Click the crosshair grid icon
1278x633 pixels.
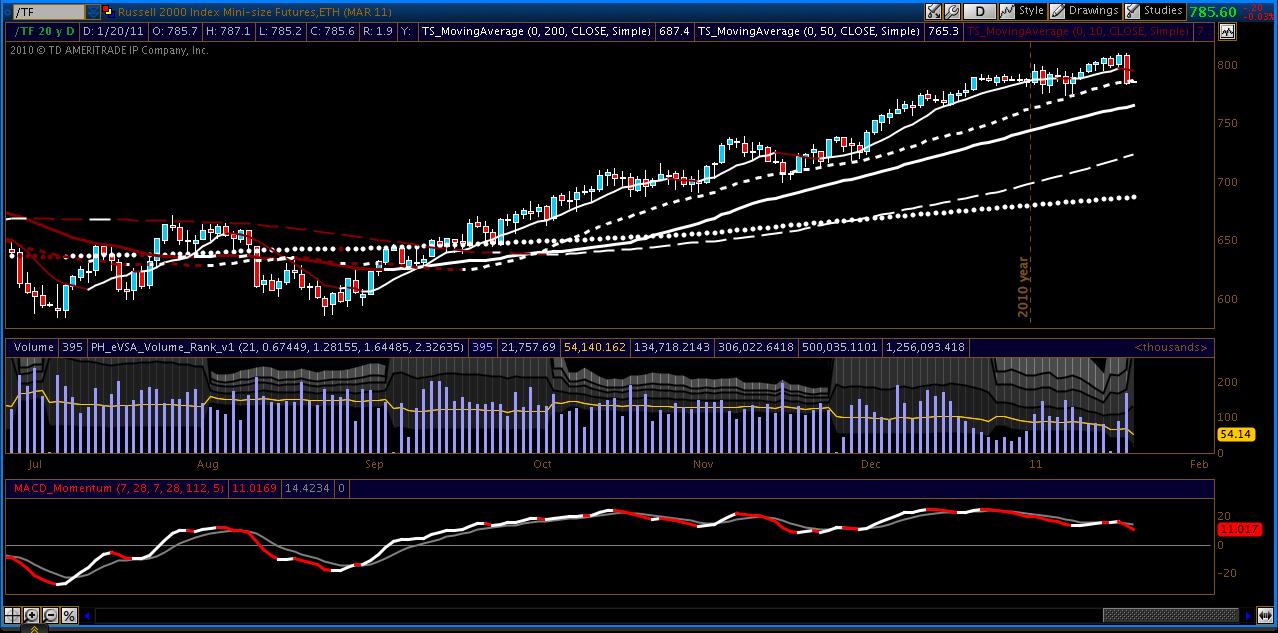[12, 615]
